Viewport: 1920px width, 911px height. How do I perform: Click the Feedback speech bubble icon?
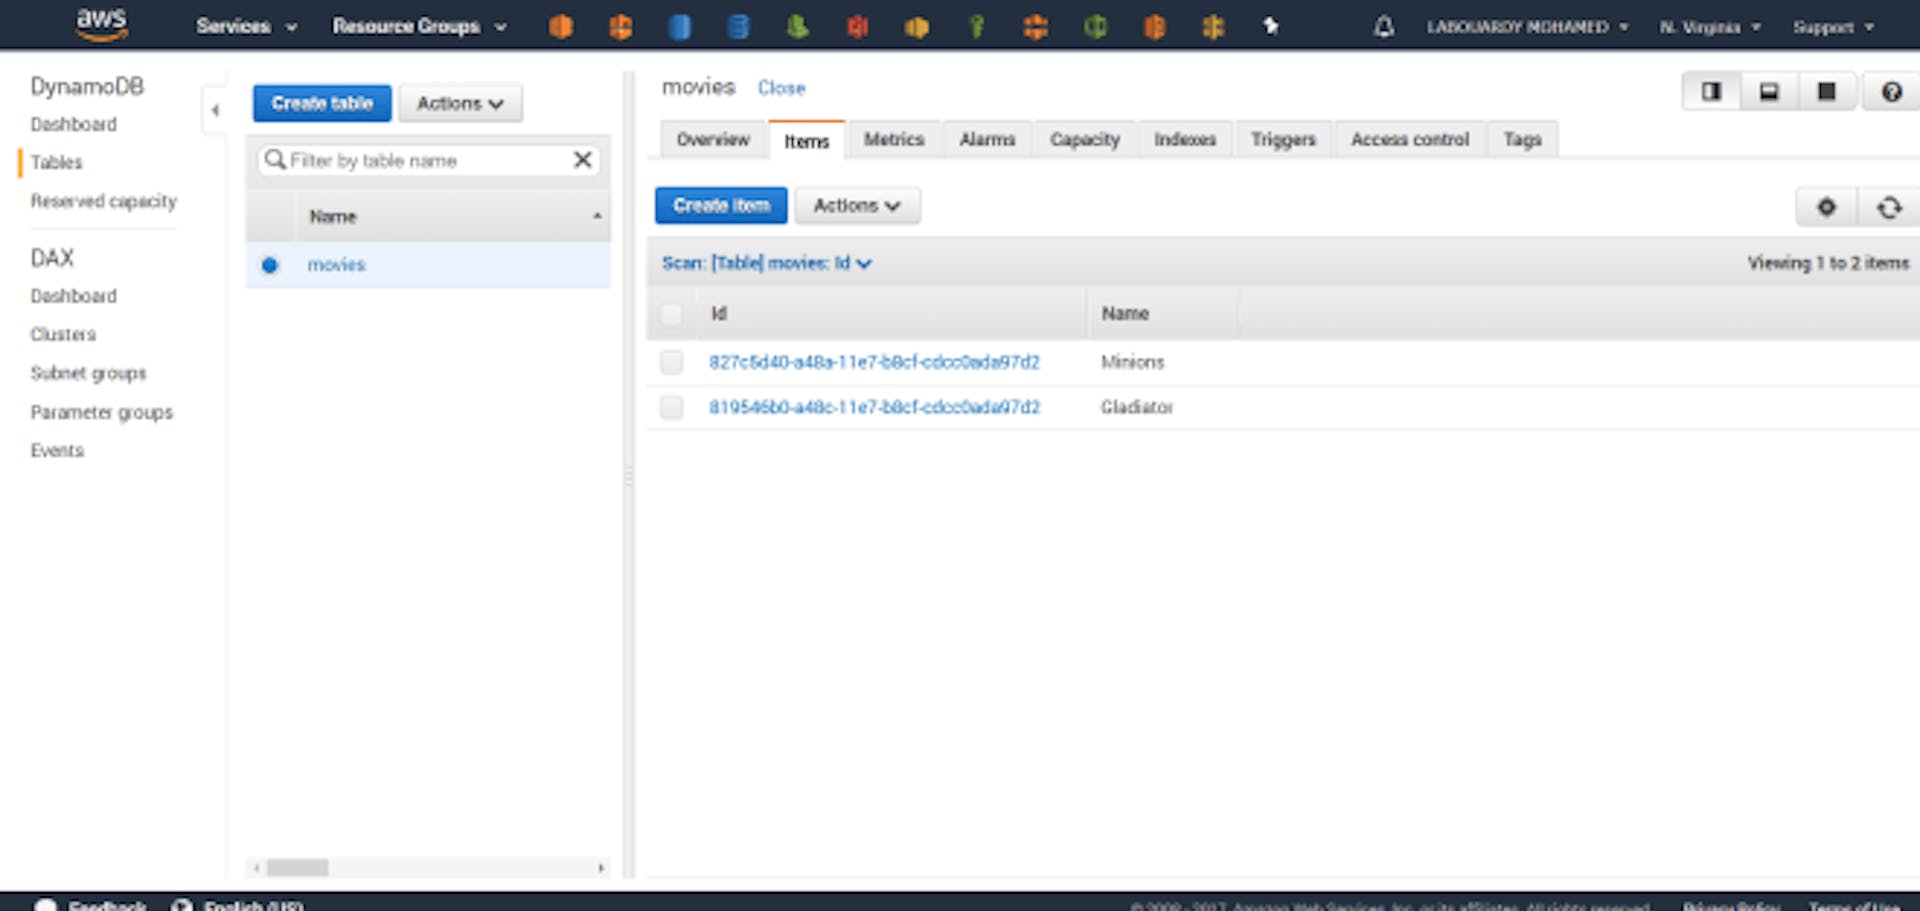[x=45, y=905]
